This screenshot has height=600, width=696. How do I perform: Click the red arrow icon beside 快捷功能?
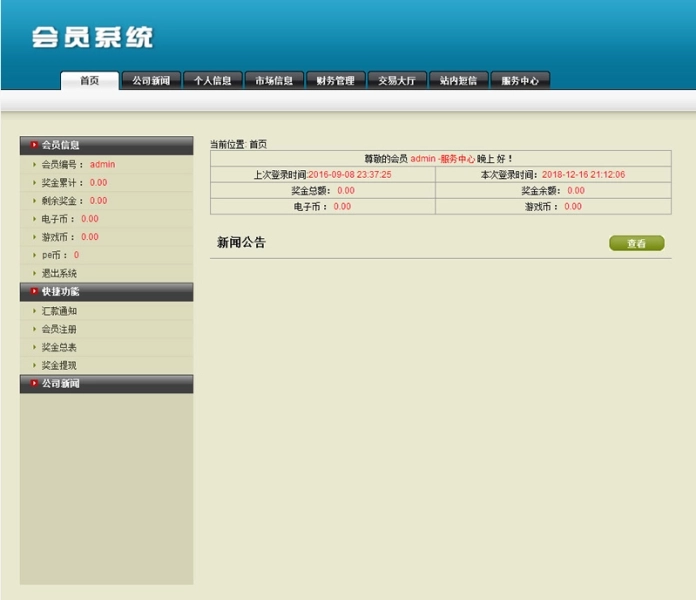point(34,291)
